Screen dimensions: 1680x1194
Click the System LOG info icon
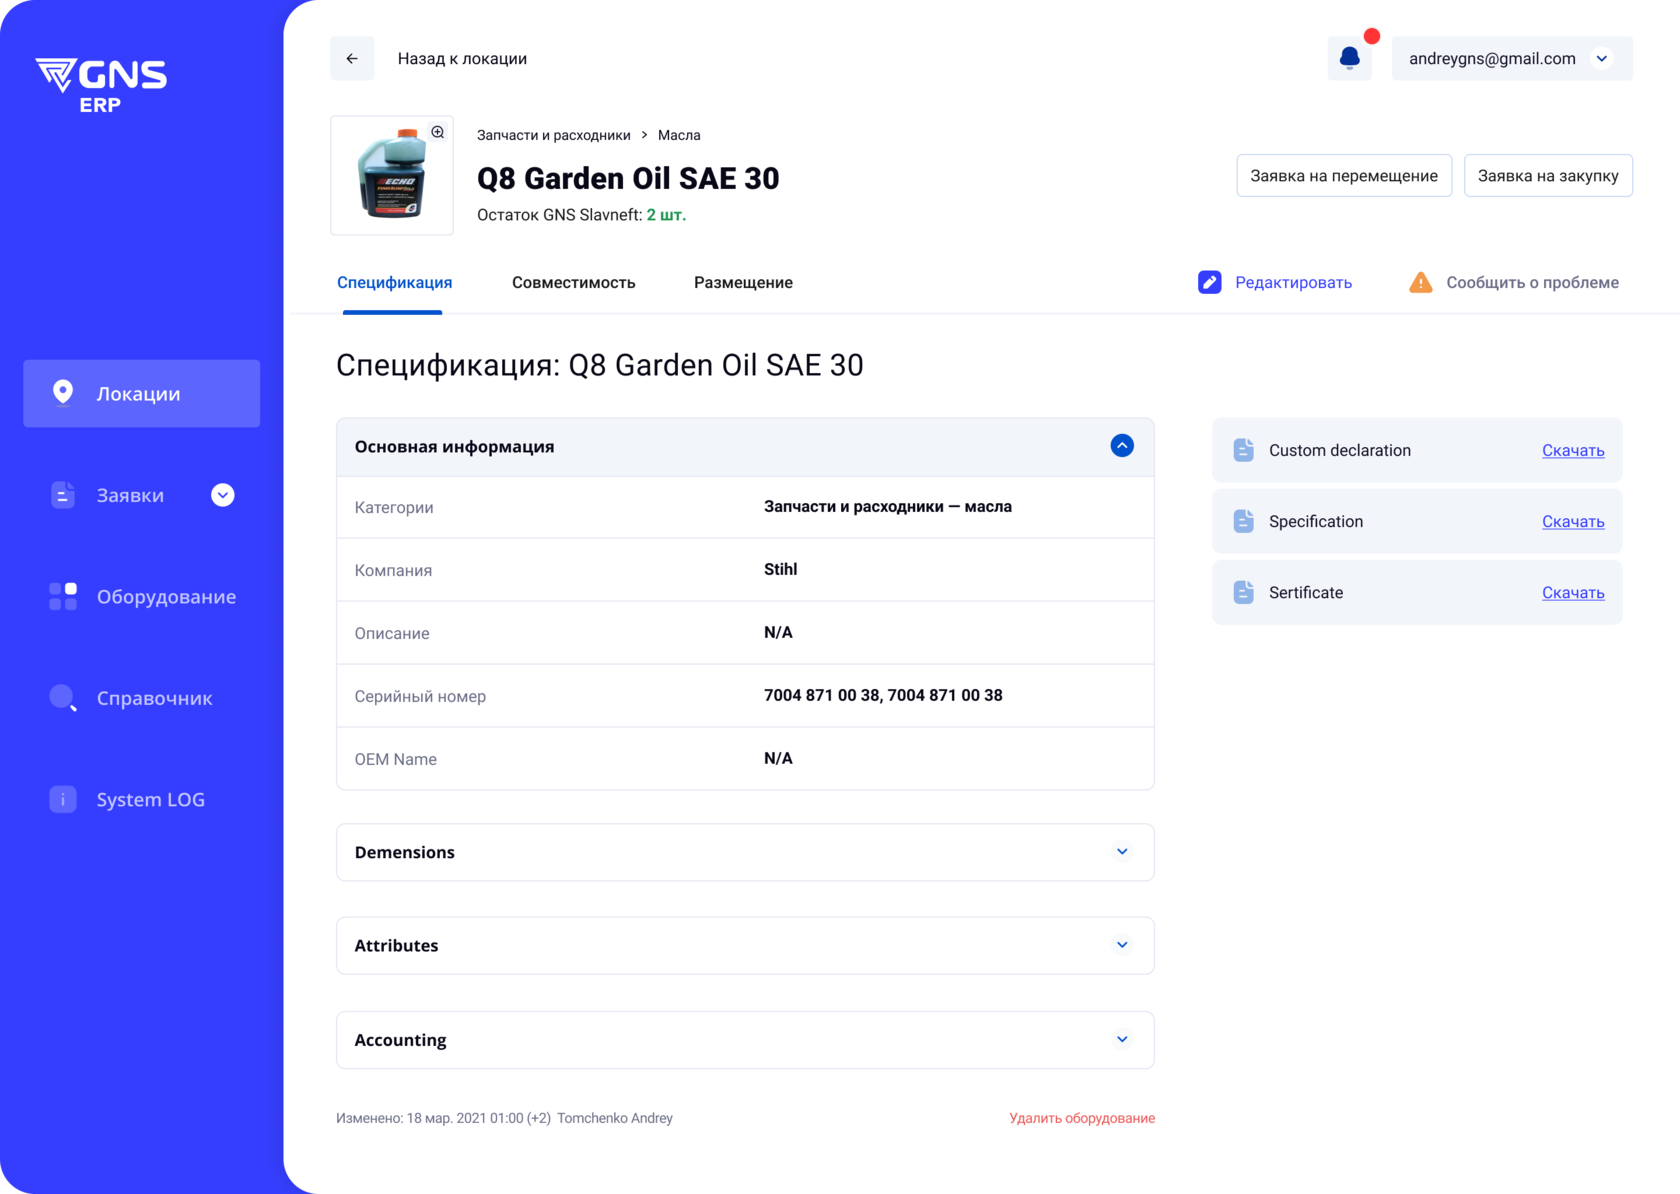[63, 799]
